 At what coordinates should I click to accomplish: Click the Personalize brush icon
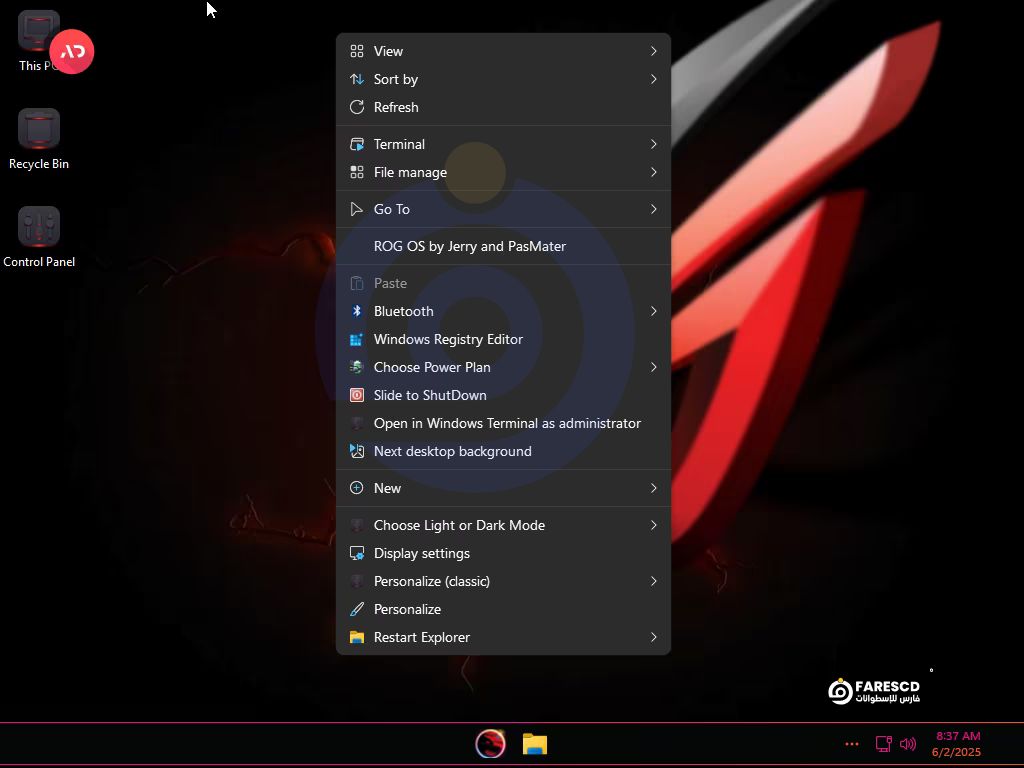tap(357, 609)
